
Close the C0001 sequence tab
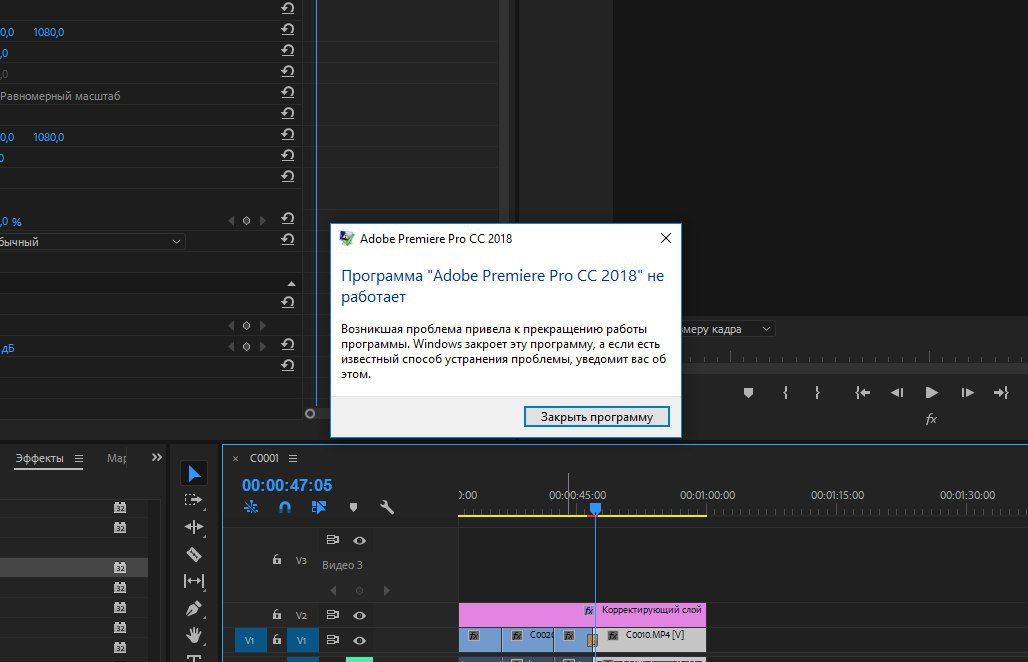tap(235, 459)
